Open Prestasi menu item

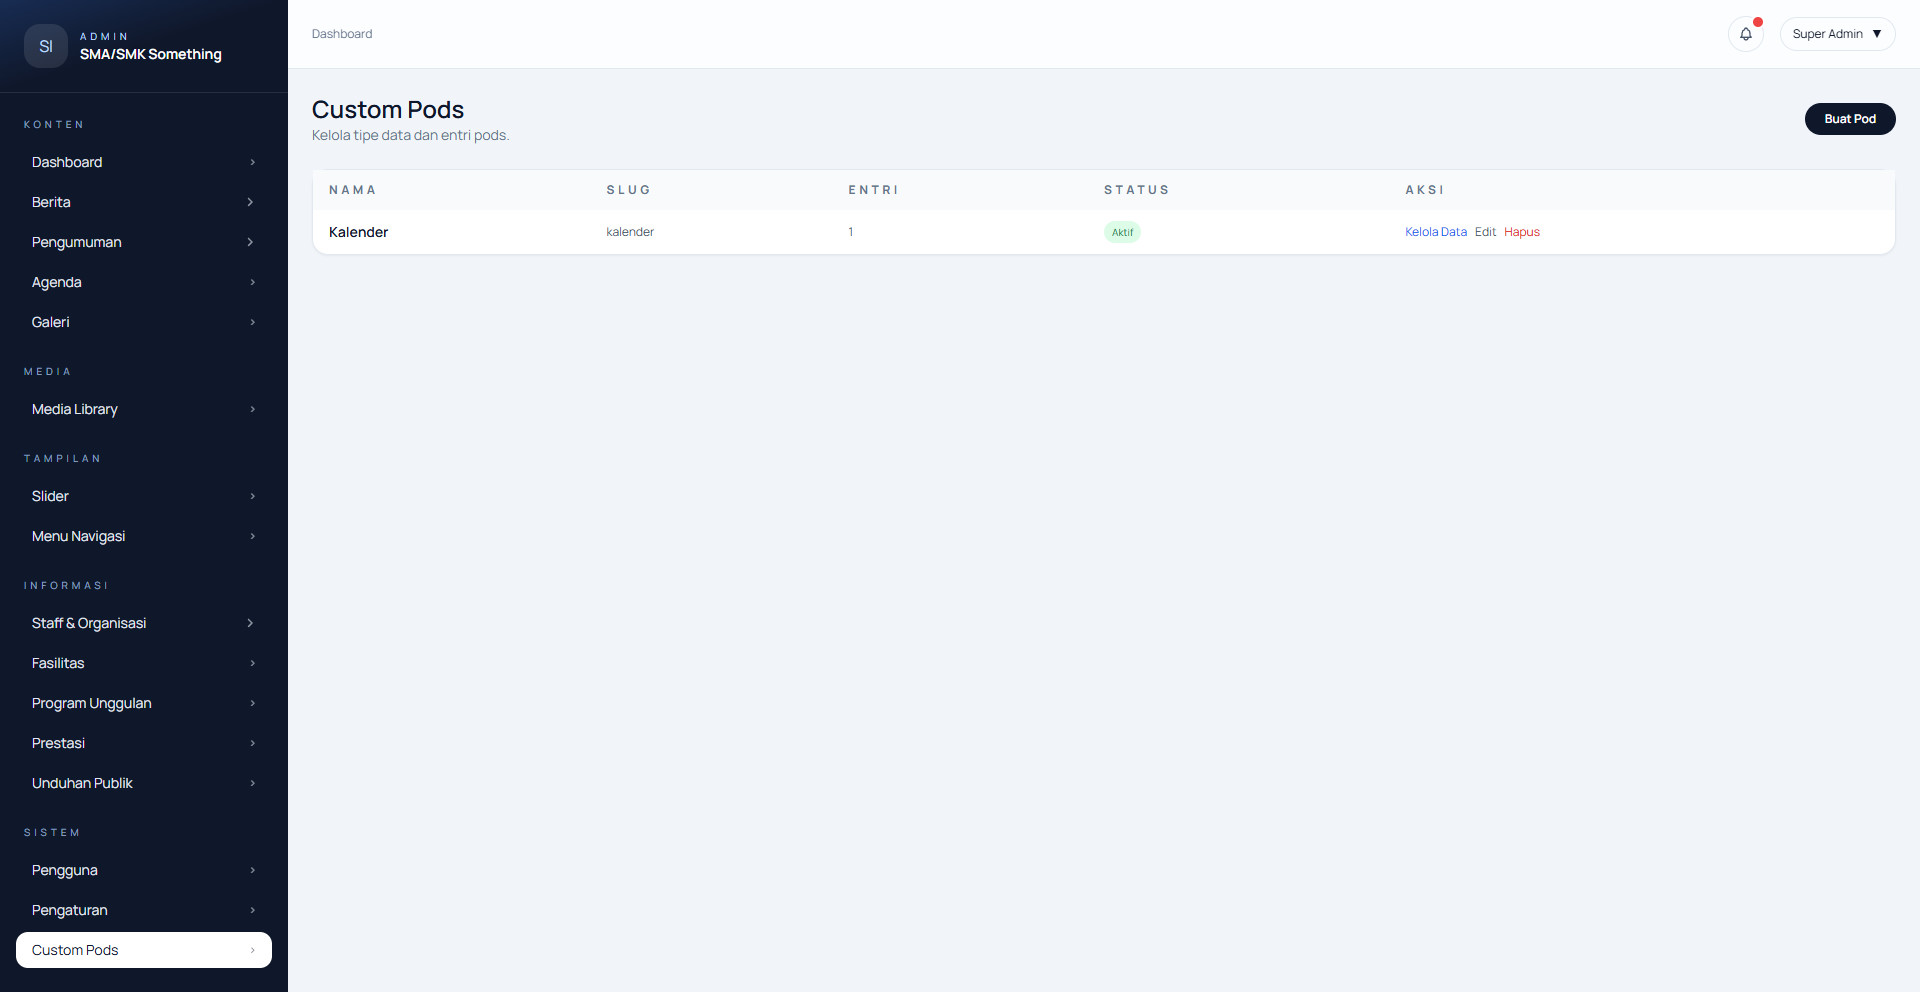[144, 743]
